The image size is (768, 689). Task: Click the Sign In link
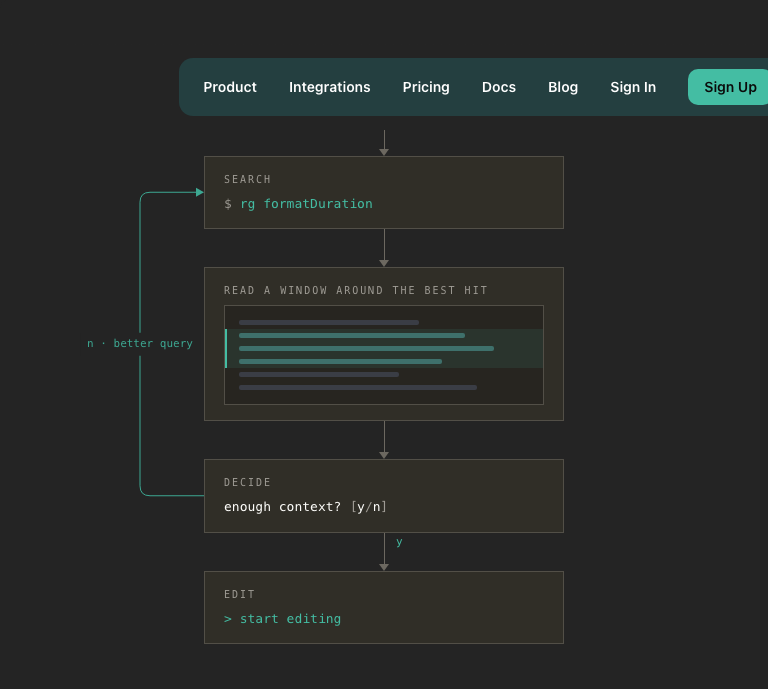click(x=633, y=87)
